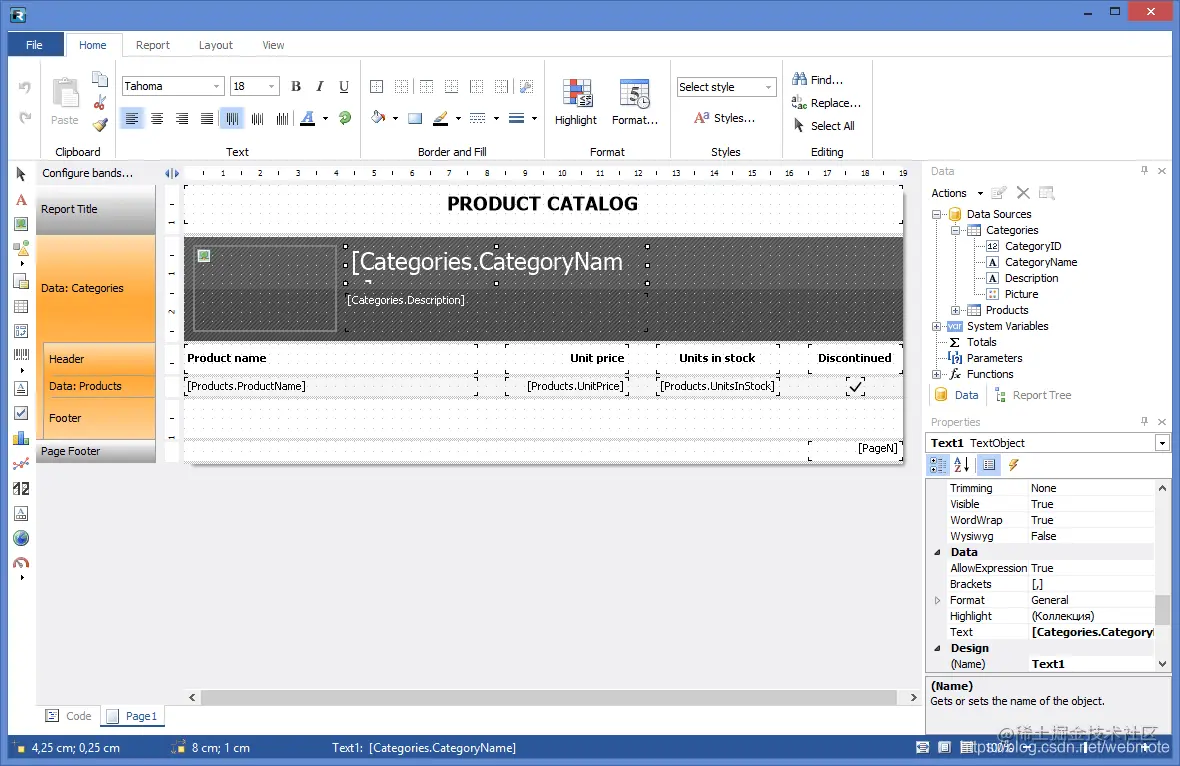Click the Highlight button
Image resolution: width=1180 pixels, height=766 pixels.
click(576, 102)
